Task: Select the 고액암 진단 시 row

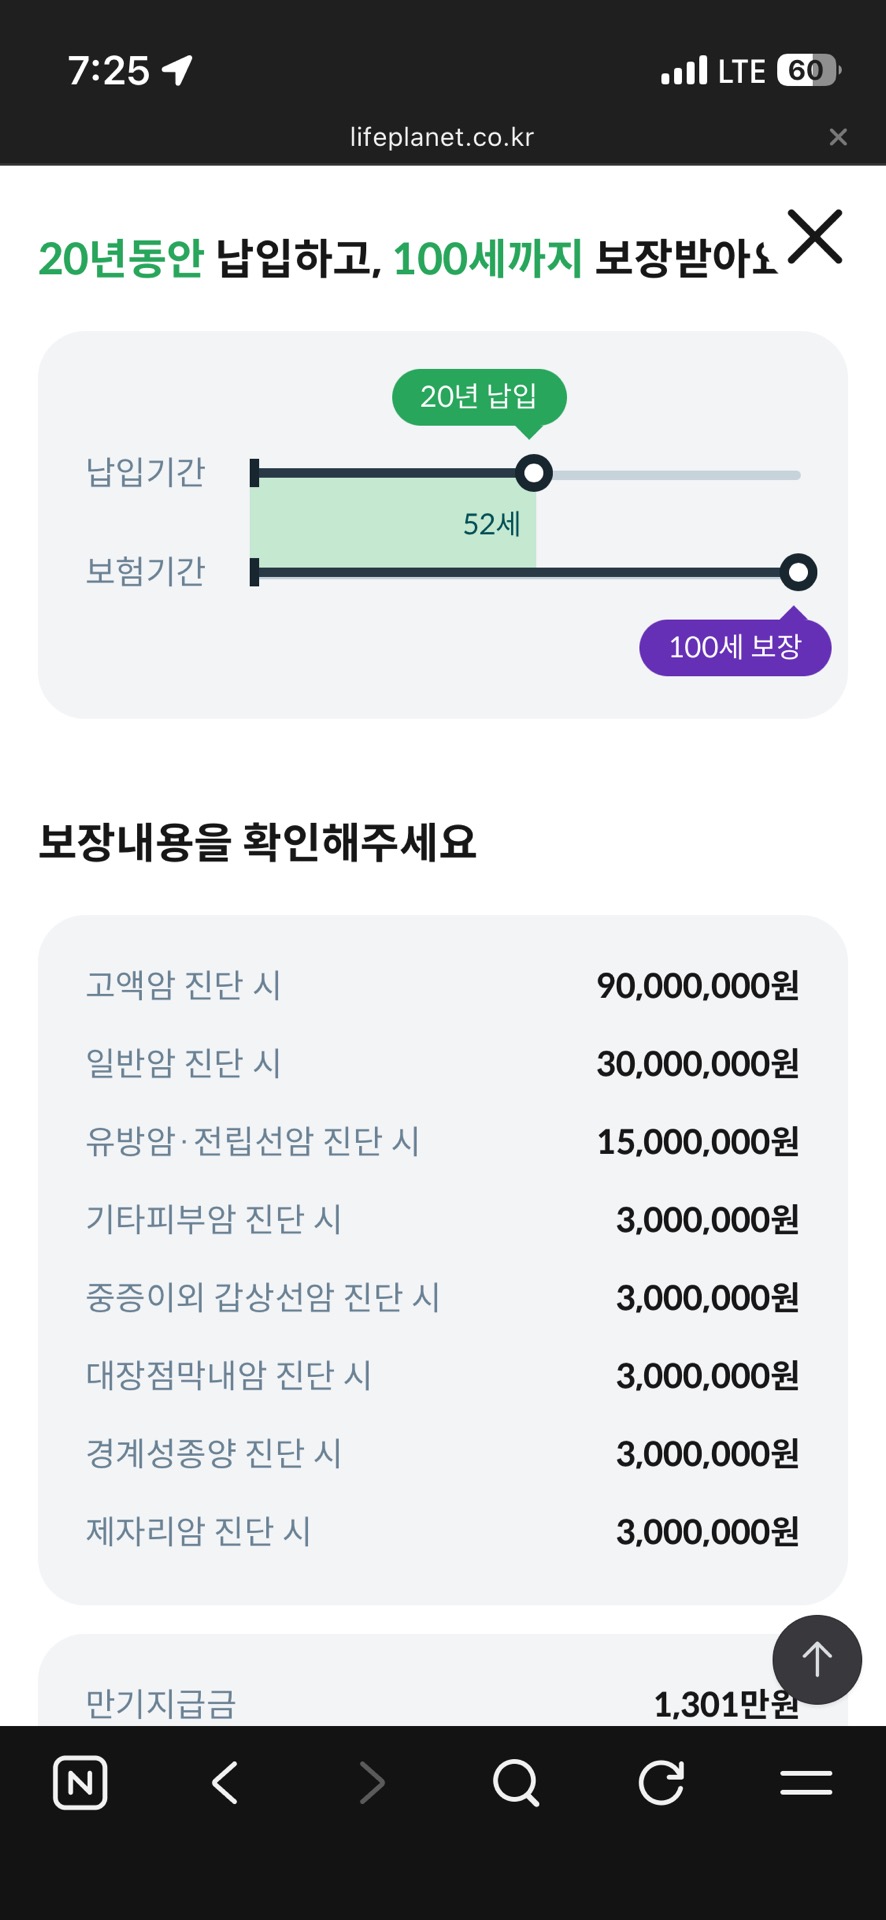Action: [x=442, y=985]
